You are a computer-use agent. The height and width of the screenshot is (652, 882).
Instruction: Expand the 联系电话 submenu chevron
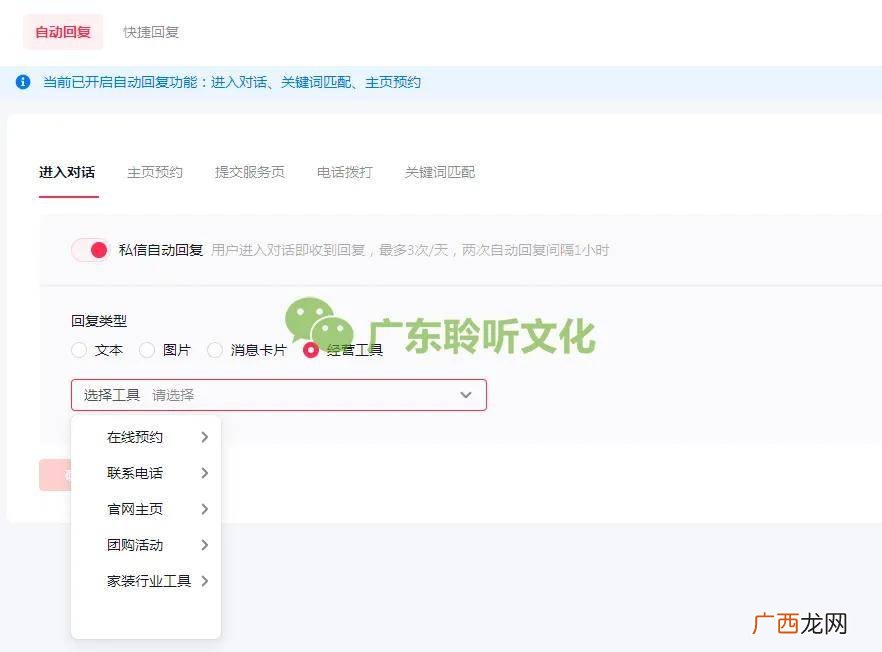click(x=205, y=473)
